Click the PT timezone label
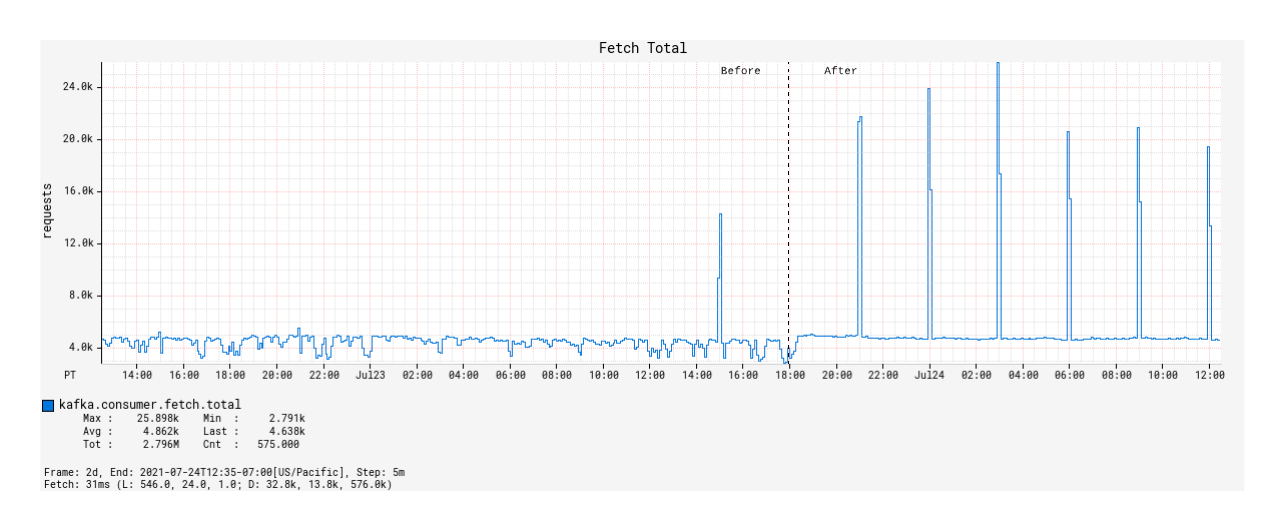The width and height of the screenshot is (1284, 530). 70,375
